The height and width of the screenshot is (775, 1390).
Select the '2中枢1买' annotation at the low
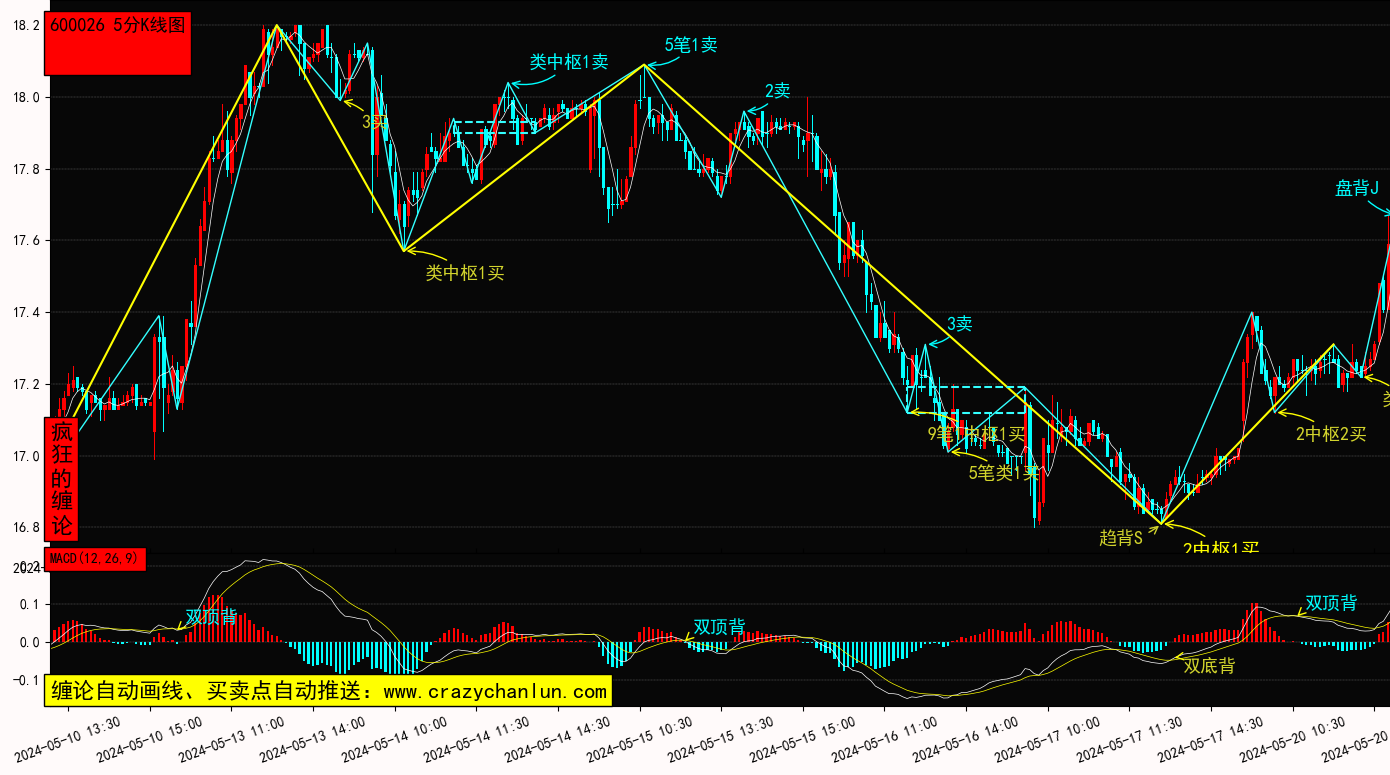point(1221,548)
